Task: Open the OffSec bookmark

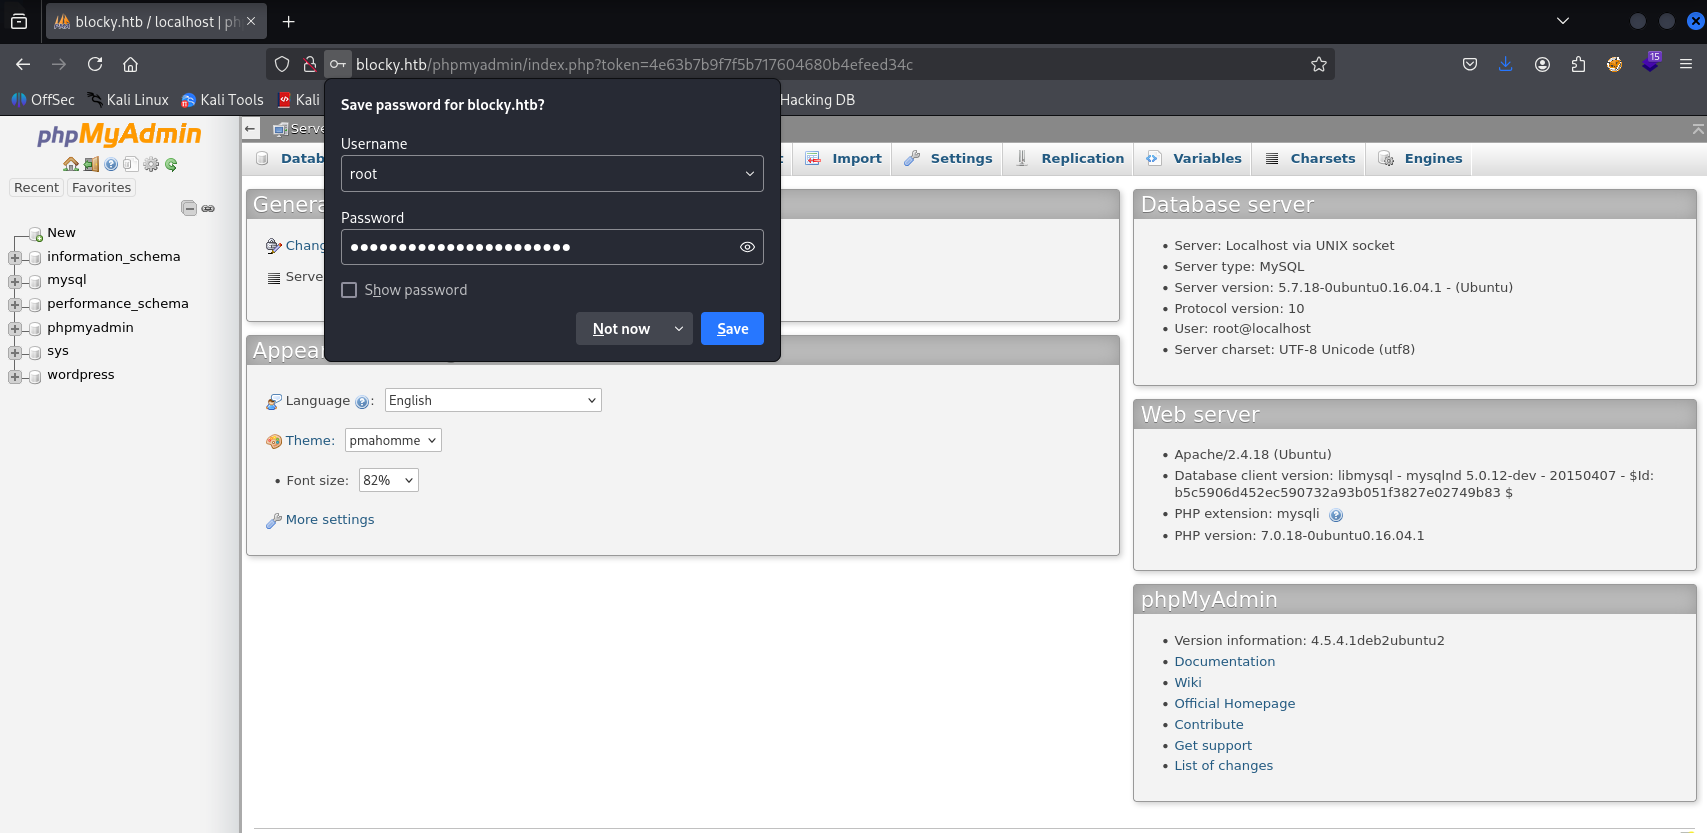Action: pos(43,100)
